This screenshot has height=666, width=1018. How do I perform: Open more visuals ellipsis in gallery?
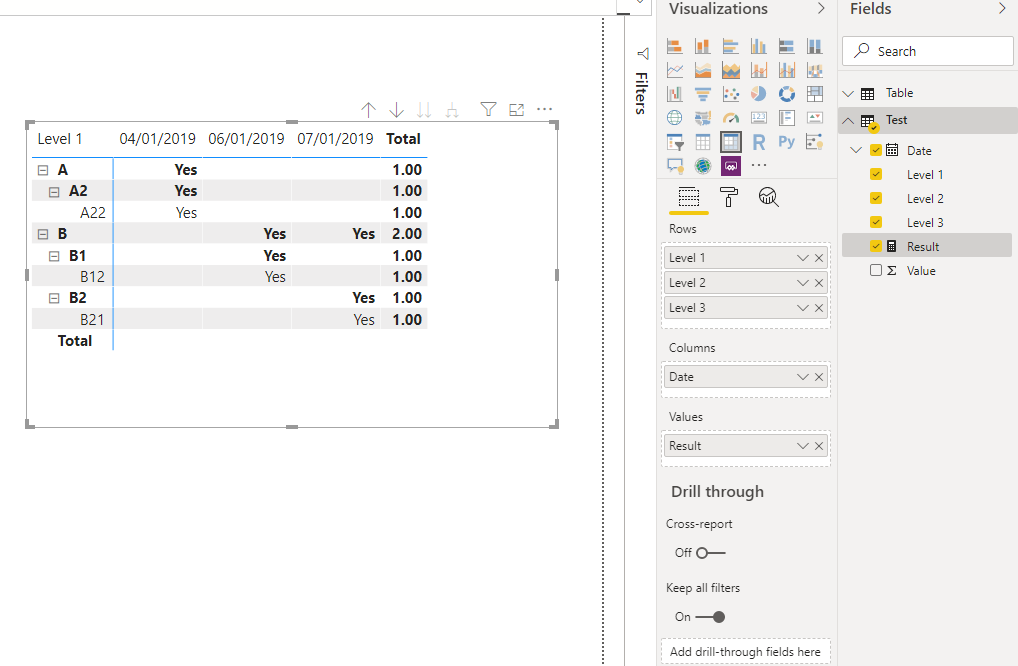pyautogui.click(x=758, y=166)
